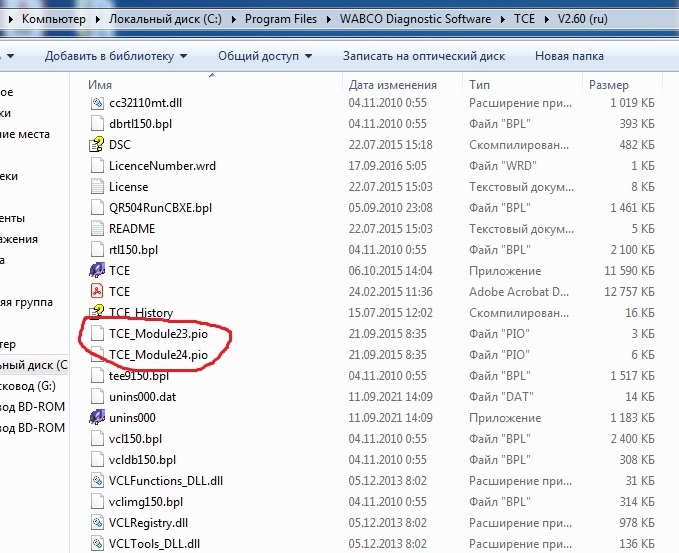
Task: Expand arrow after 'WABCO Diagnostic Software' breadcrumb
Action: 503,19
